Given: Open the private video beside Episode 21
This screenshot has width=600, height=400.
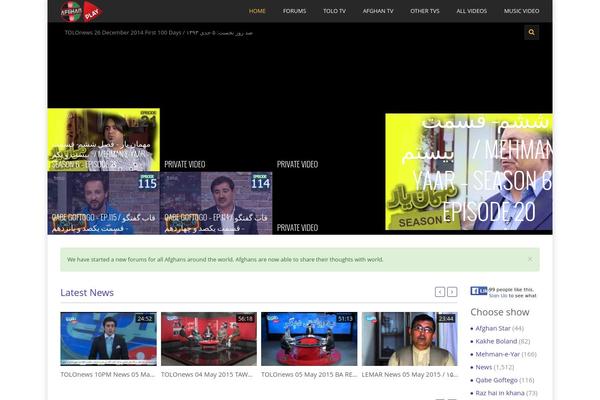Looking at the screenshot, I should 216,140.
